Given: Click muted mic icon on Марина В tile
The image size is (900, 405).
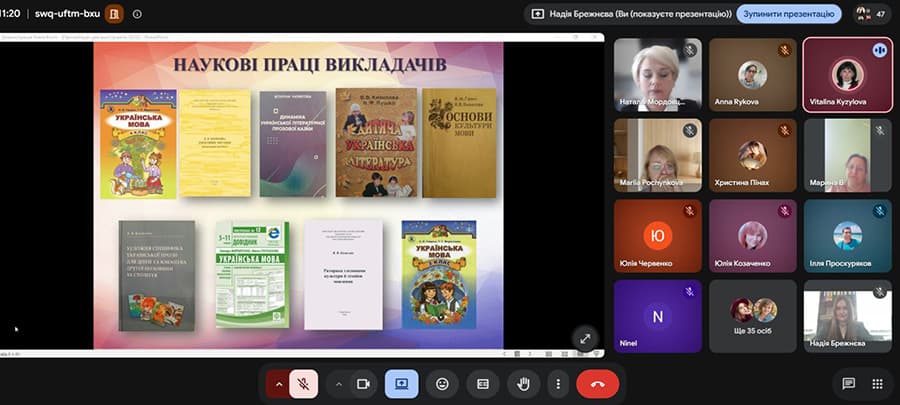Looking at the screenshot, I should 879,131.
